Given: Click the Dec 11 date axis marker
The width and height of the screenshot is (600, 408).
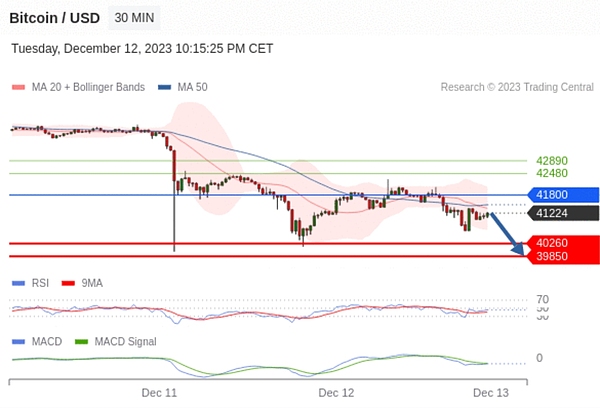Looking at the screenshot, I should (158, 394).
